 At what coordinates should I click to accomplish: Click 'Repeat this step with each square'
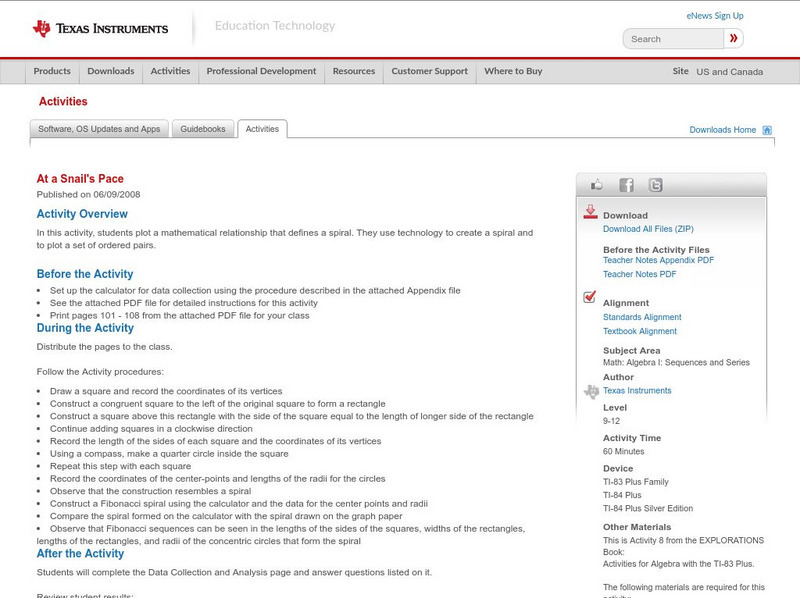point(120,466)
